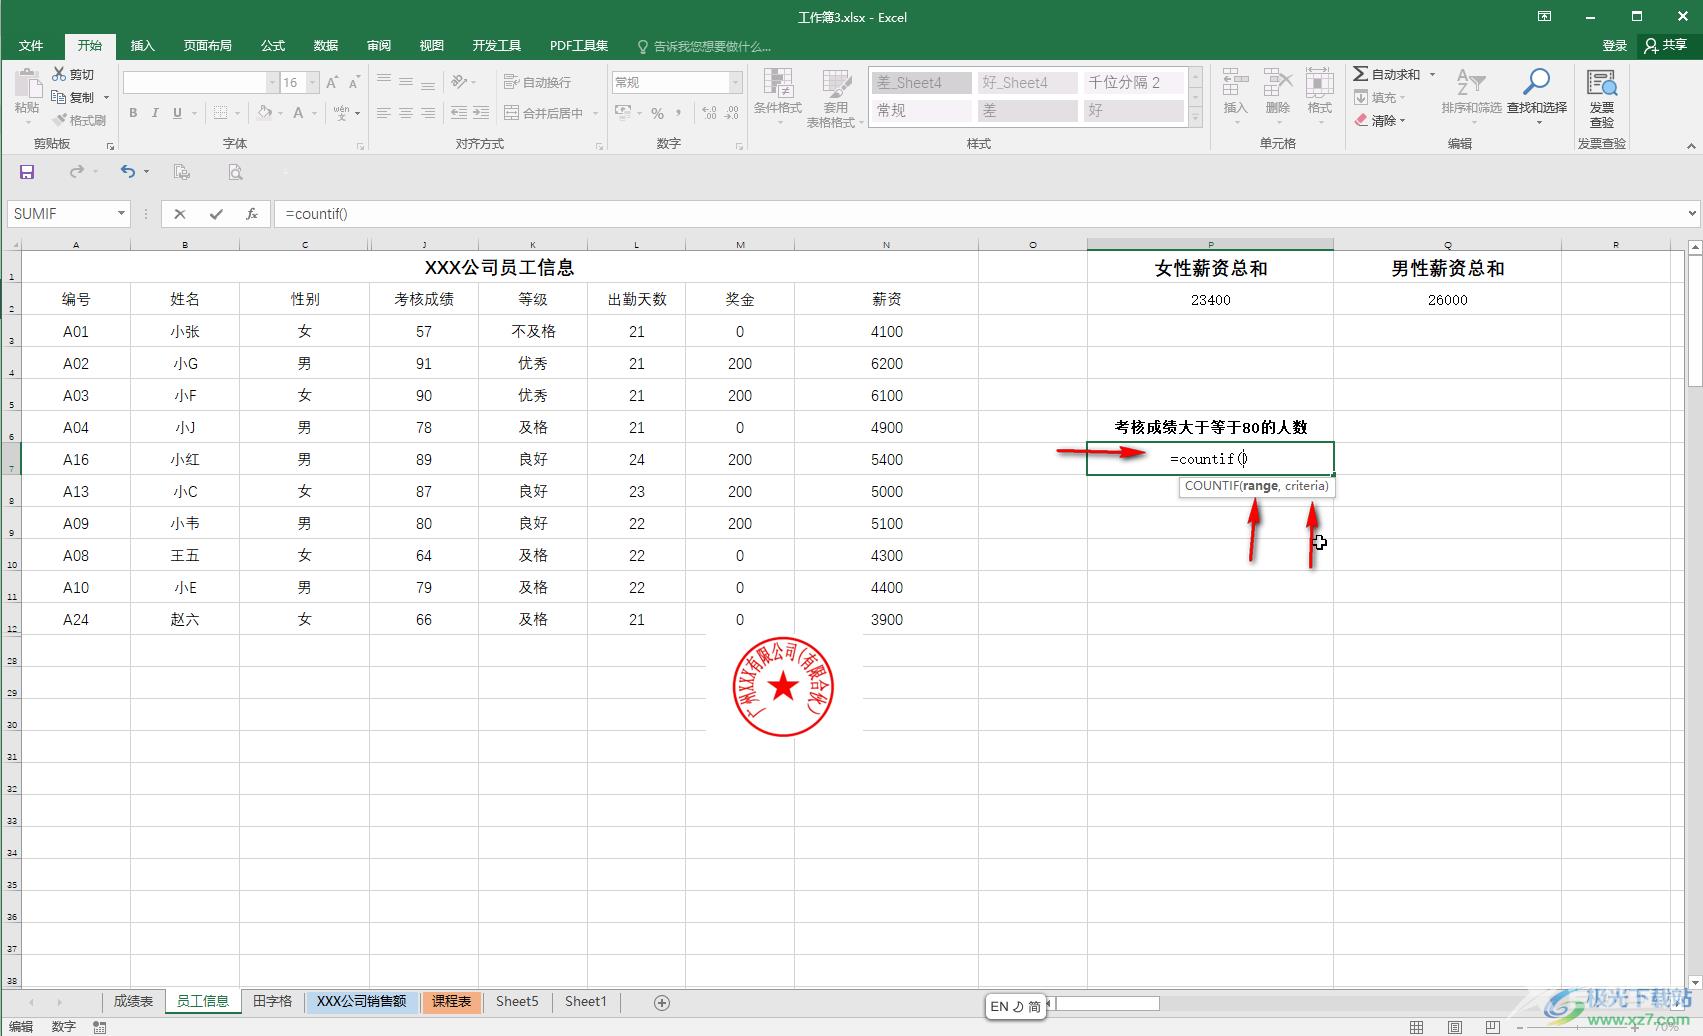Open the File (文件) menu
Screen dimensions: 1703x1036
[x=31, y=45]
